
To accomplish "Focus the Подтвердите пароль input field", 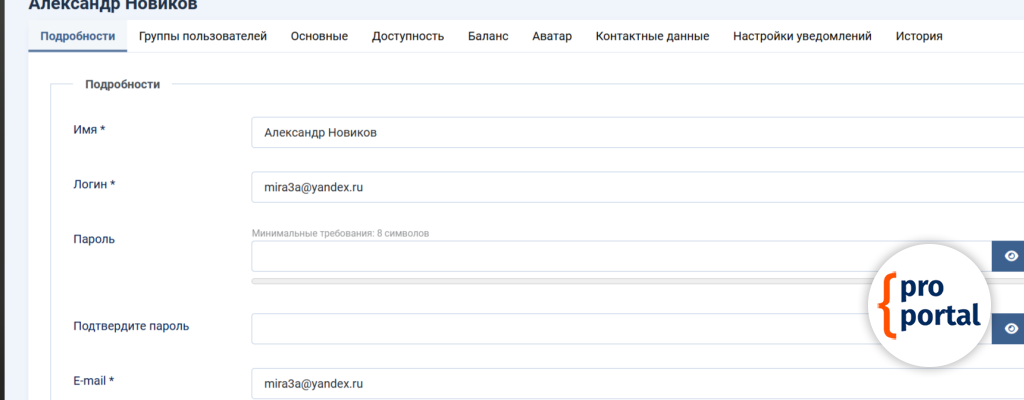I will coord(560,328).
